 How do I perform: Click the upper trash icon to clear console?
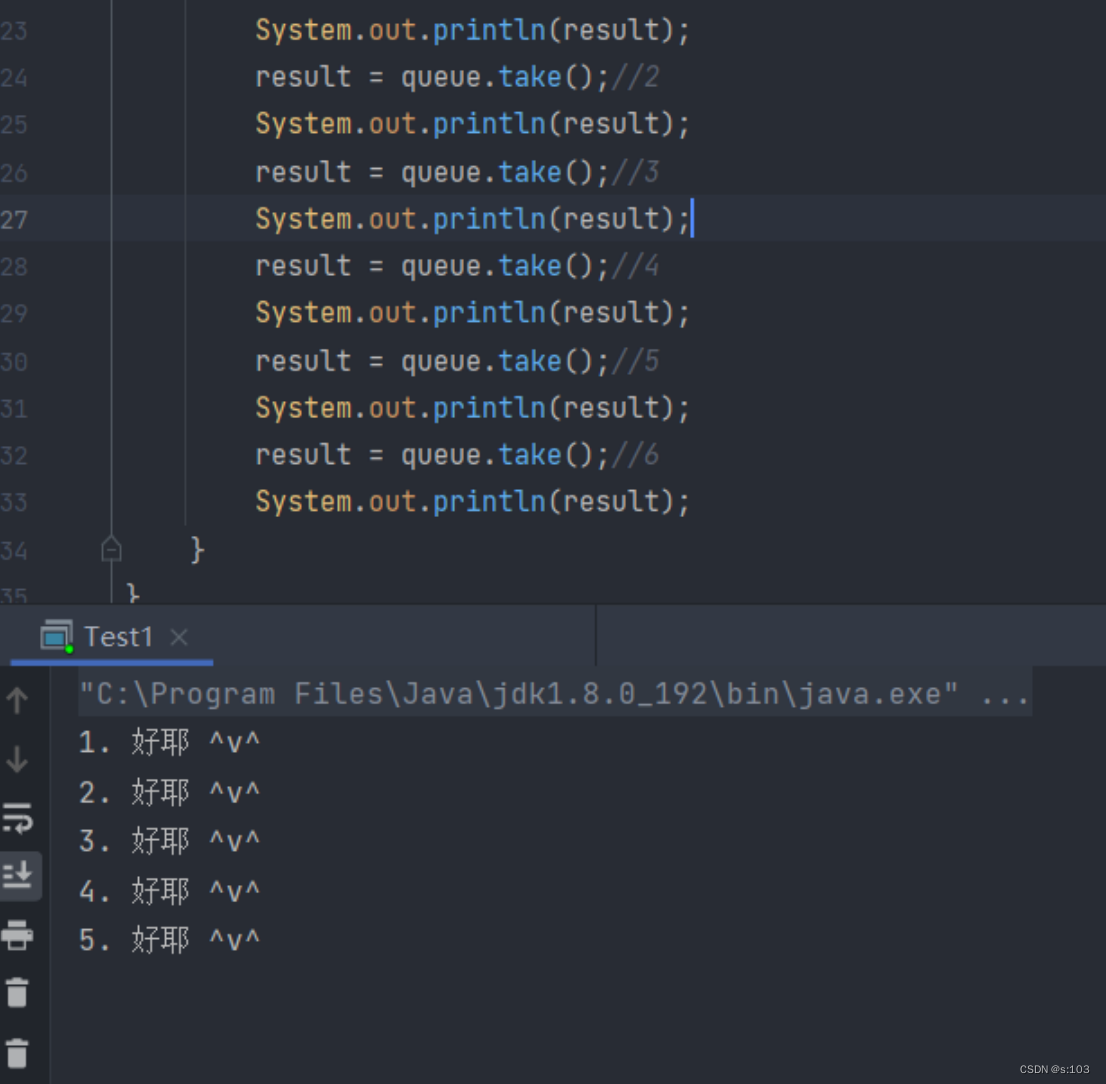click(x=17, y=992)
